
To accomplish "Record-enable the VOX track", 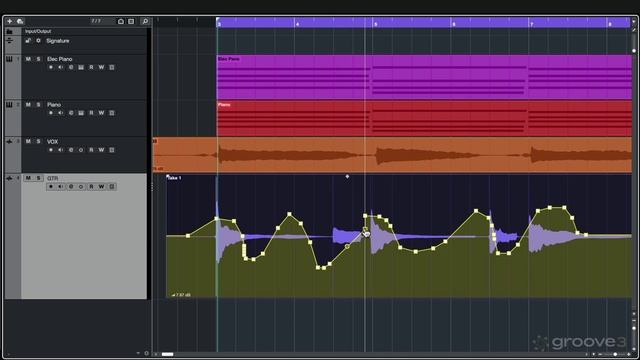I will (x=51, y=150).
